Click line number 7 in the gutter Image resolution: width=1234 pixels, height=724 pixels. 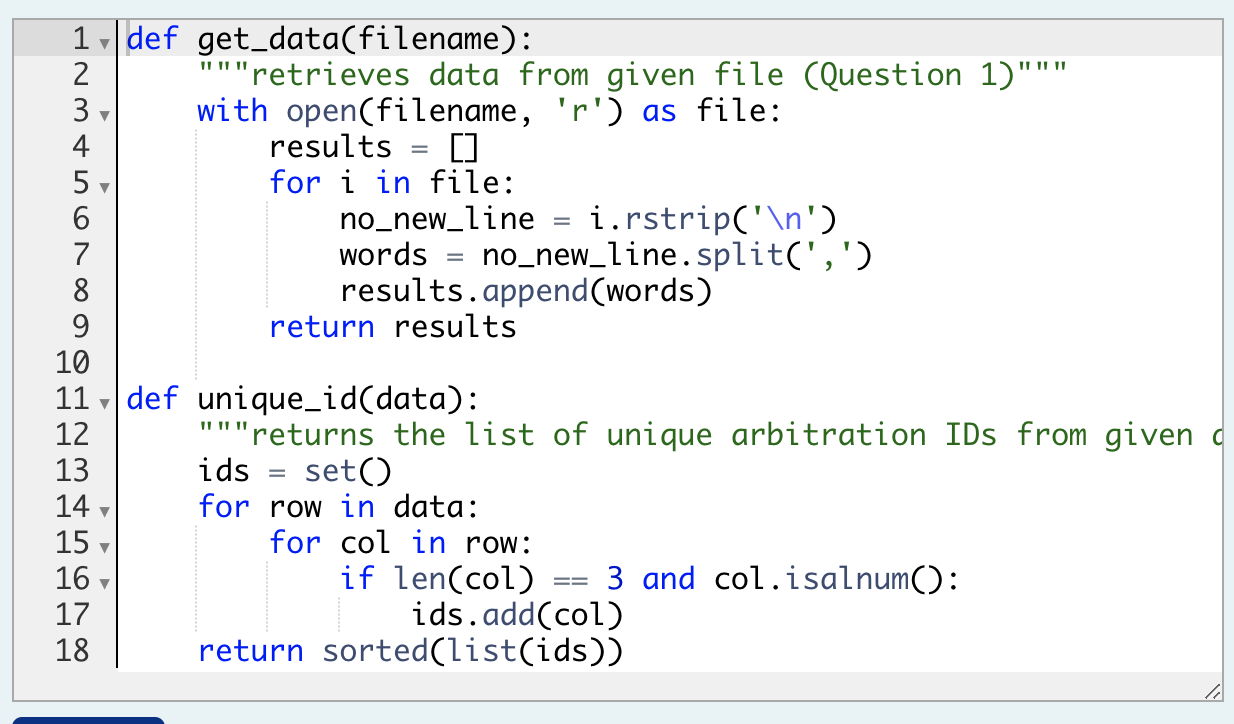point(82,255)
